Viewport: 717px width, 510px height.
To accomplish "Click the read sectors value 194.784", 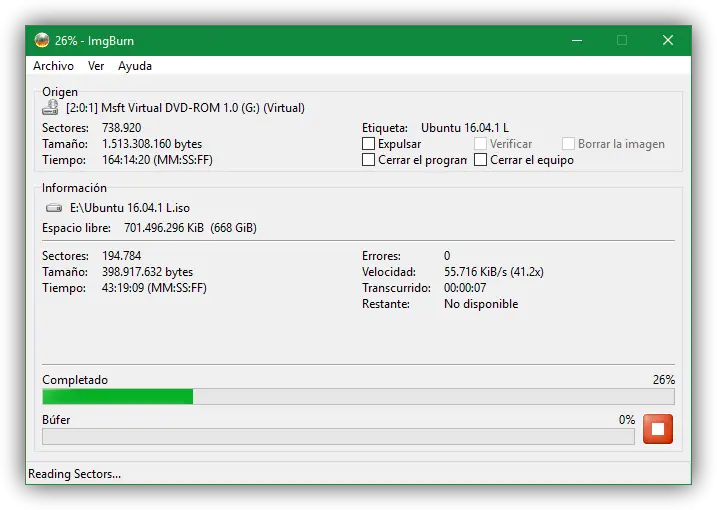I will point(122,256).
